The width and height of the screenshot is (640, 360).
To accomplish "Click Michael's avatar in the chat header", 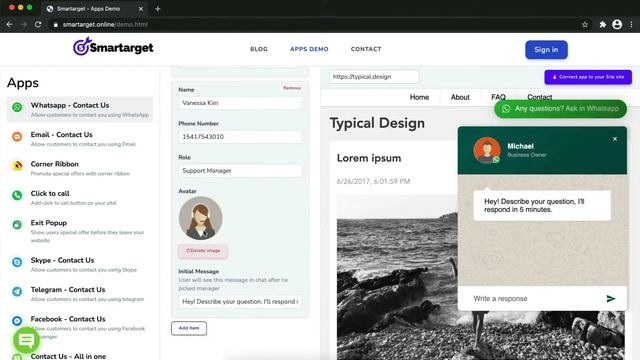I will [x=487, y=150].
